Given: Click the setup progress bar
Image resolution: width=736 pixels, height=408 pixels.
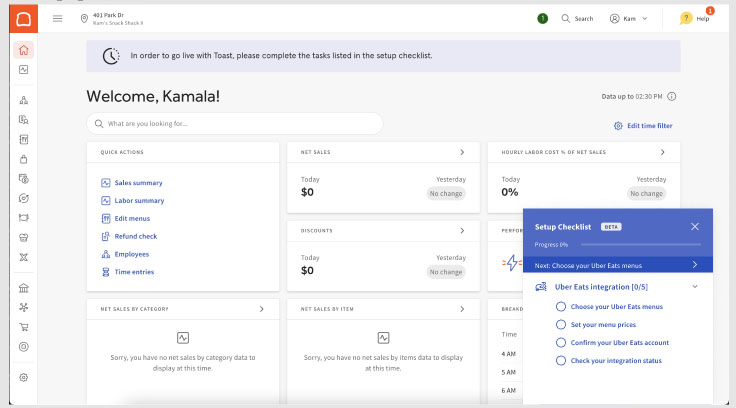Looking at the screenshot, I should (x=640, y=244).
